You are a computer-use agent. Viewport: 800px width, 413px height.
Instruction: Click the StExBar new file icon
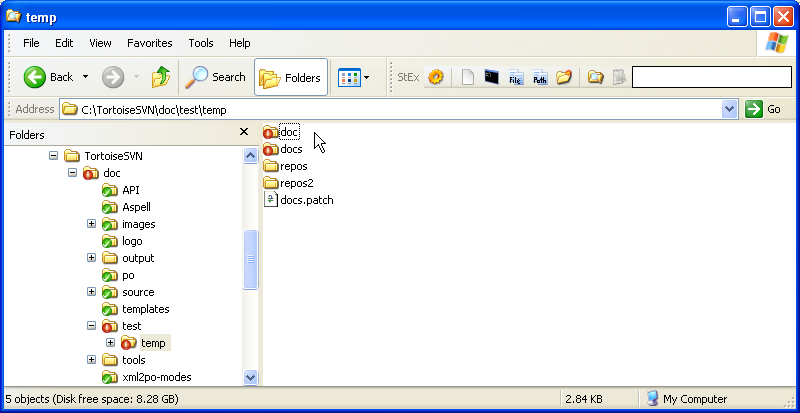coord(467,77)
